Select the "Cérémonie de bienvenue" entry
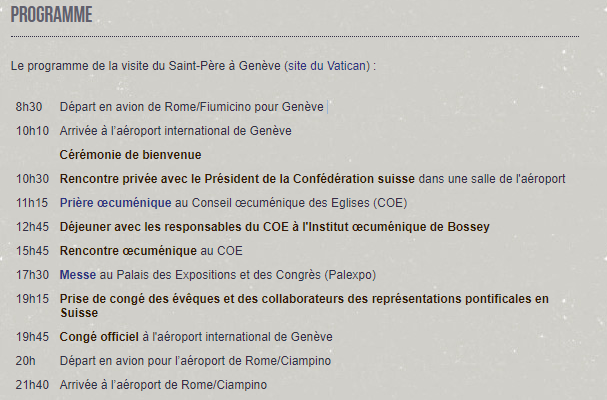 tap(130, 155)
